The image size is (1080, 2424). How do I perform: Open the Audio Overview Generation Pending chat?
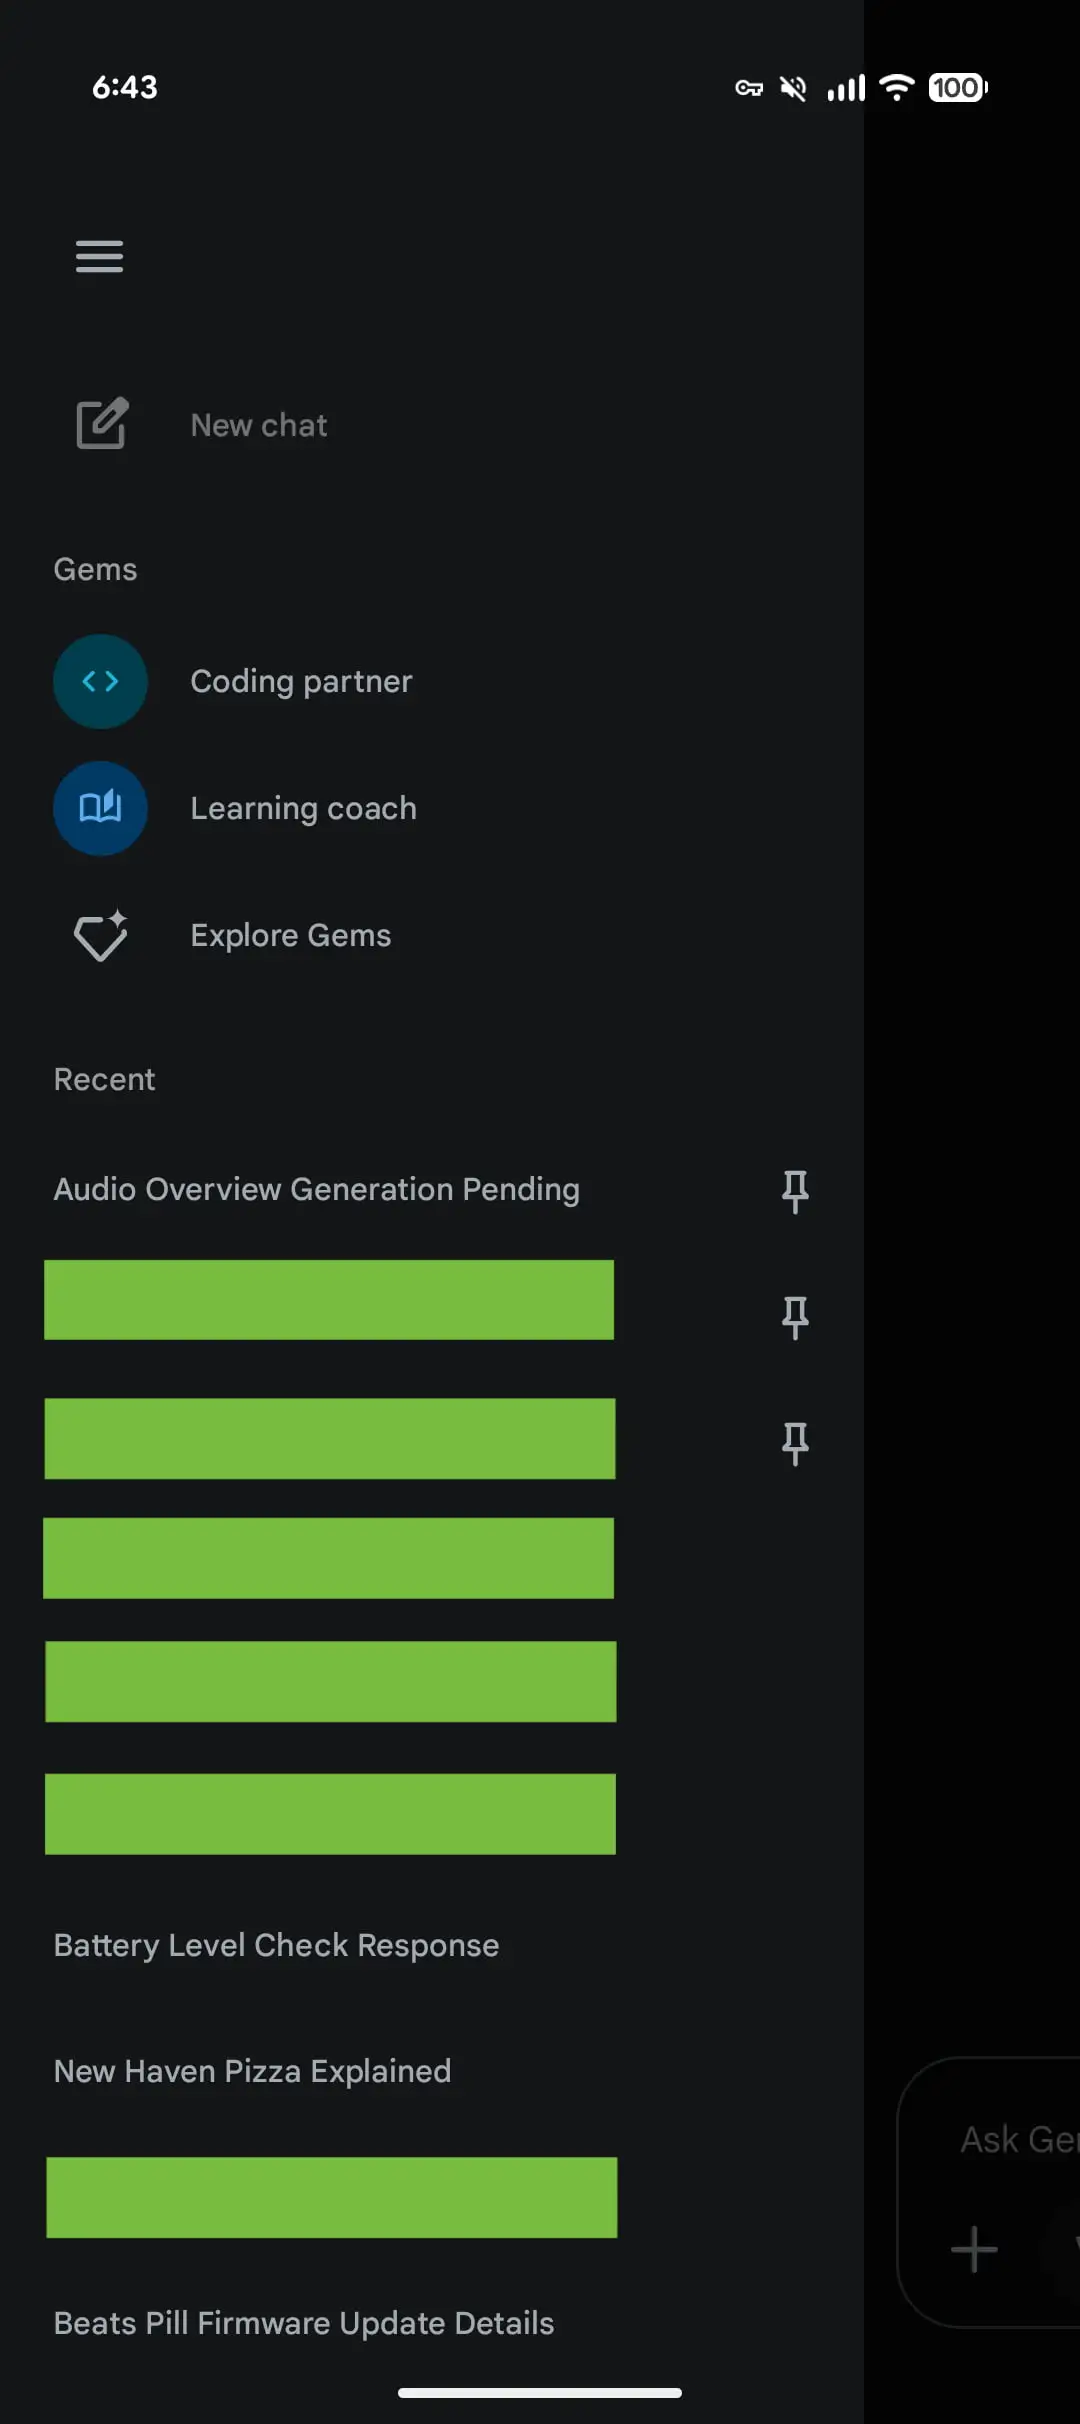316,1190
